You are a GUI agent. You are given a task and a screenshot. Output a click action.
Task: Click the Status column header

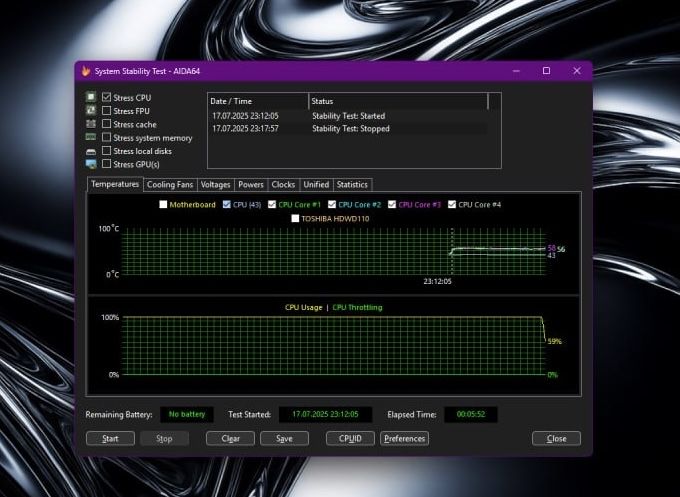(398, 101)
